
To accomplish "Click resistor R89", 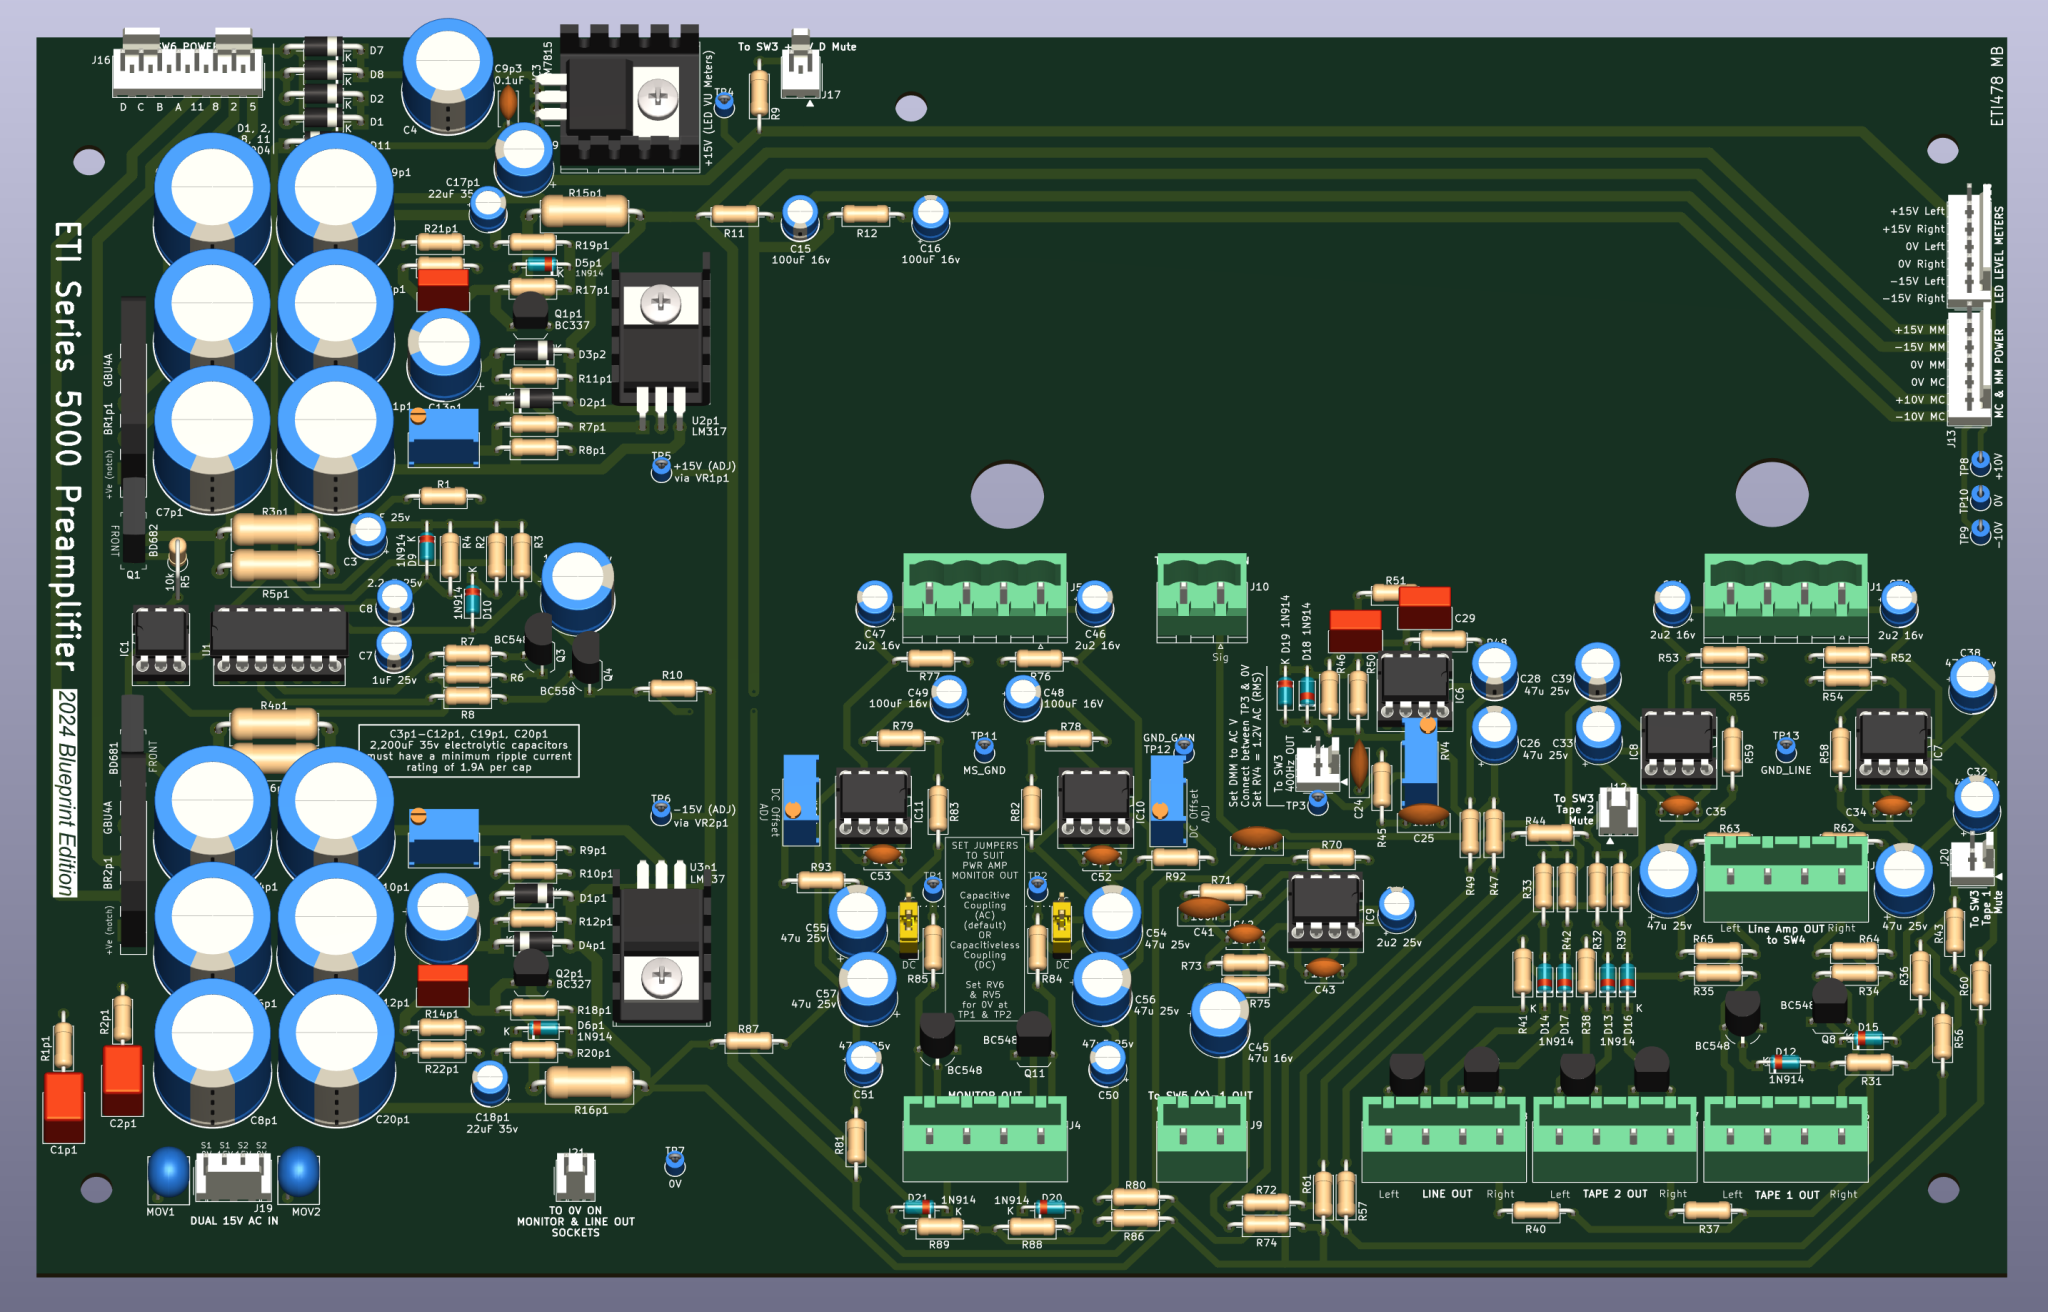I will coord(938,1227).
